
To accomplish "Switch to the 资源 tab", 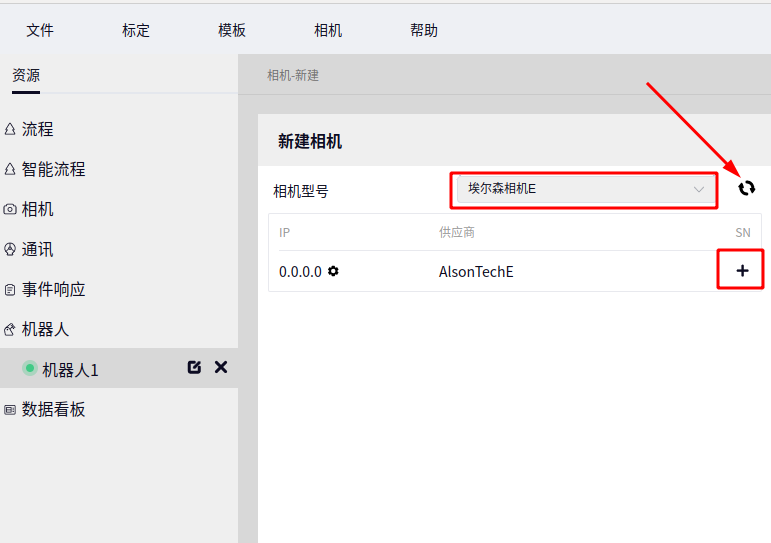I will coord(26,75).
